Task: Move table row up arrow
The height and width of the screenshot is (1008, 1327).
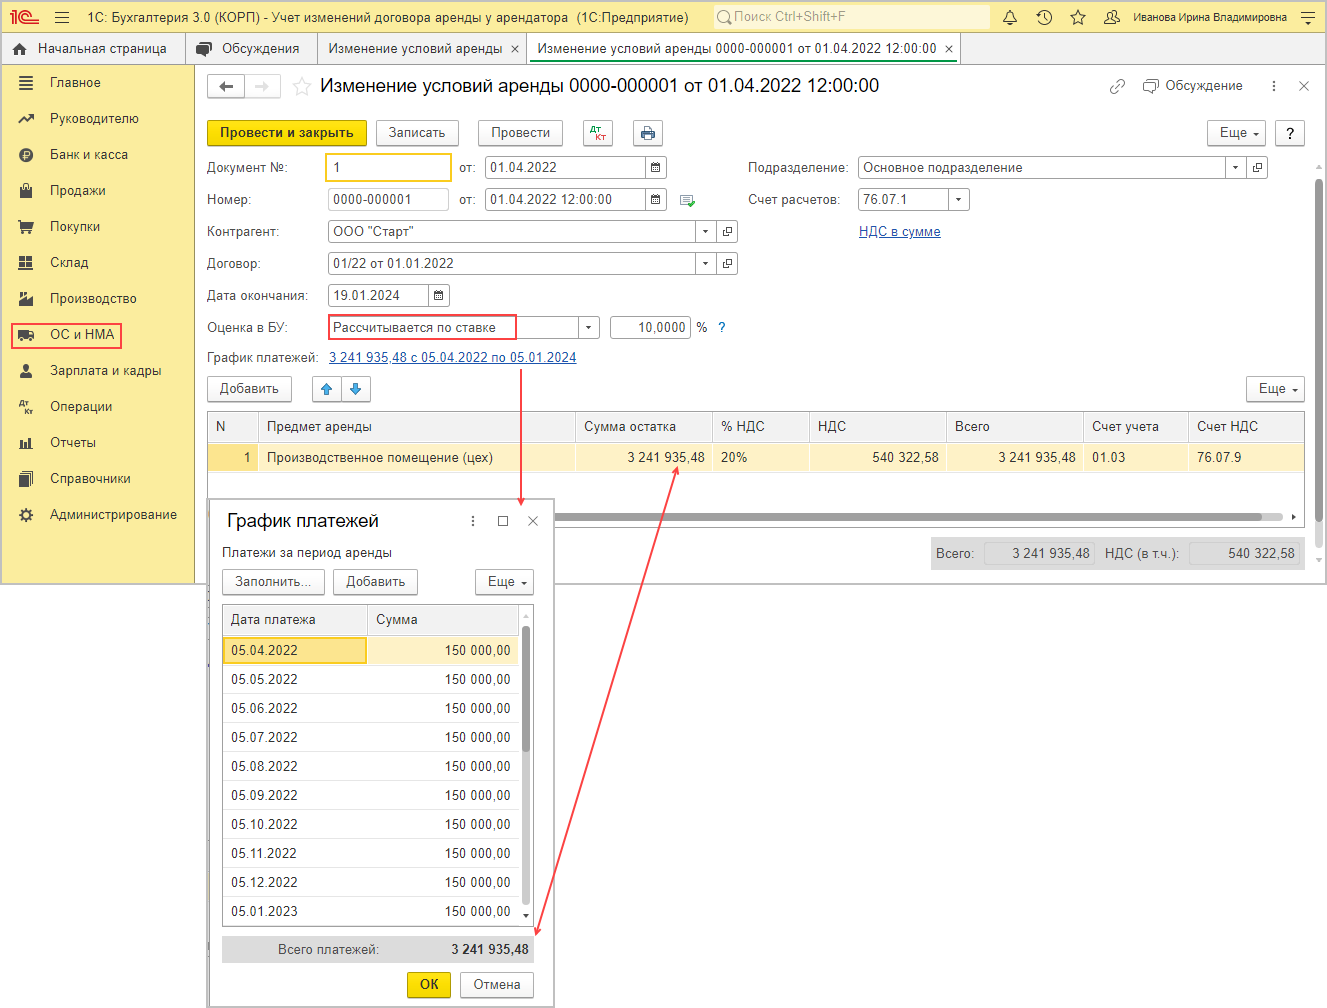Action: 327,389
